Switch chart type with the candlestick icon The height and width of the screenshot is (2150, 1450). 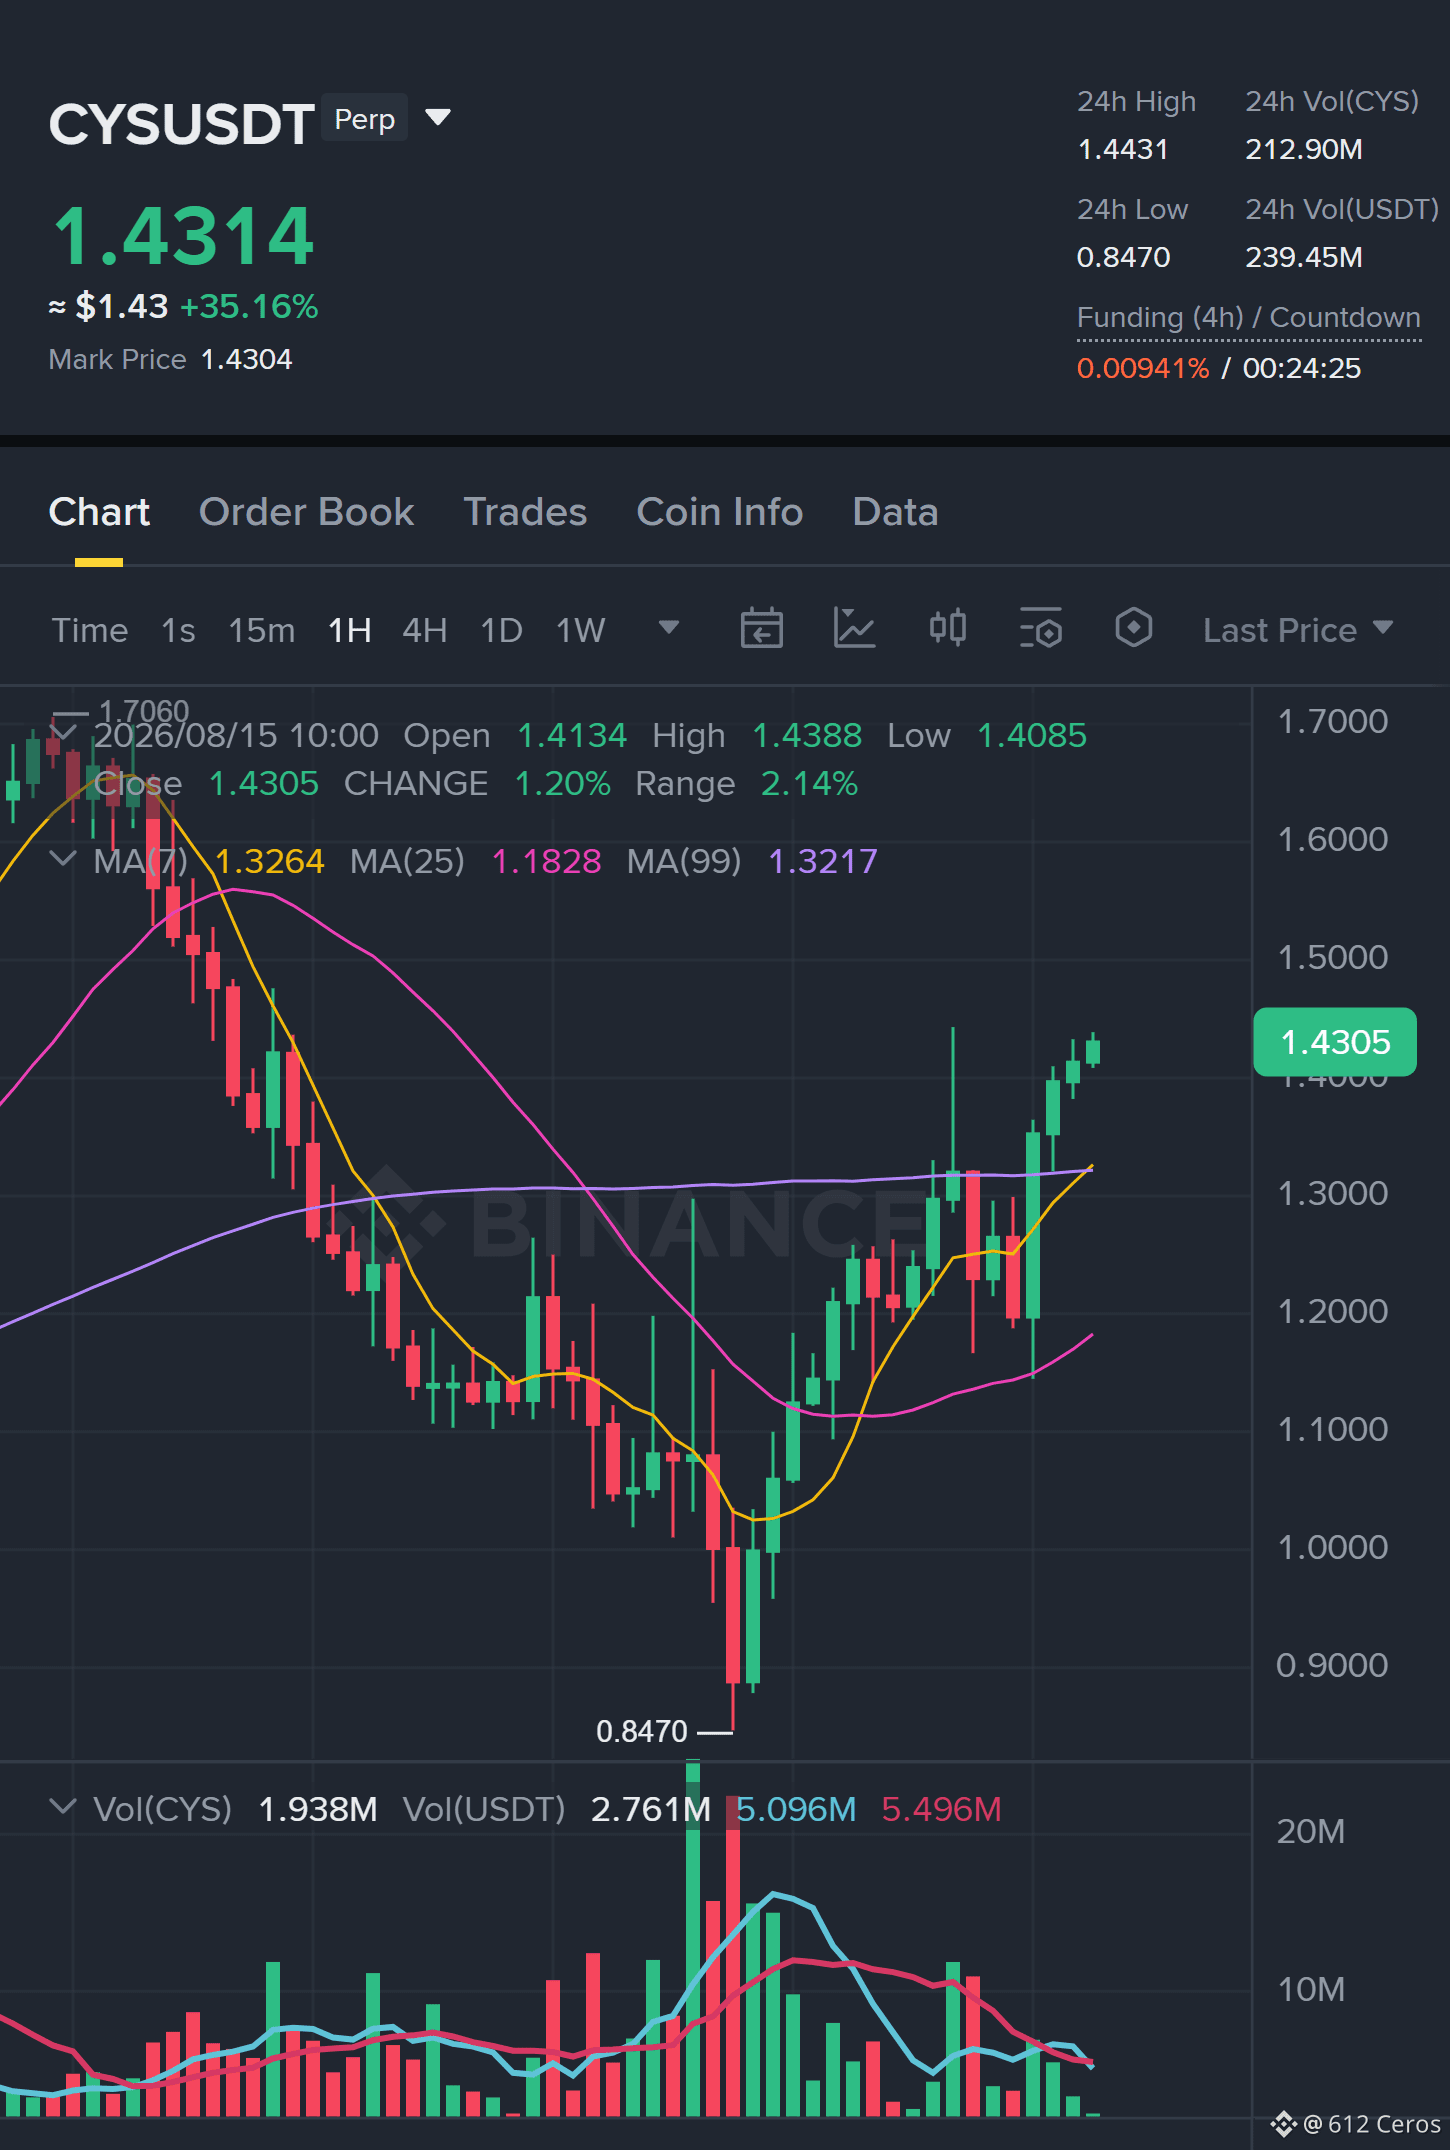947,629
